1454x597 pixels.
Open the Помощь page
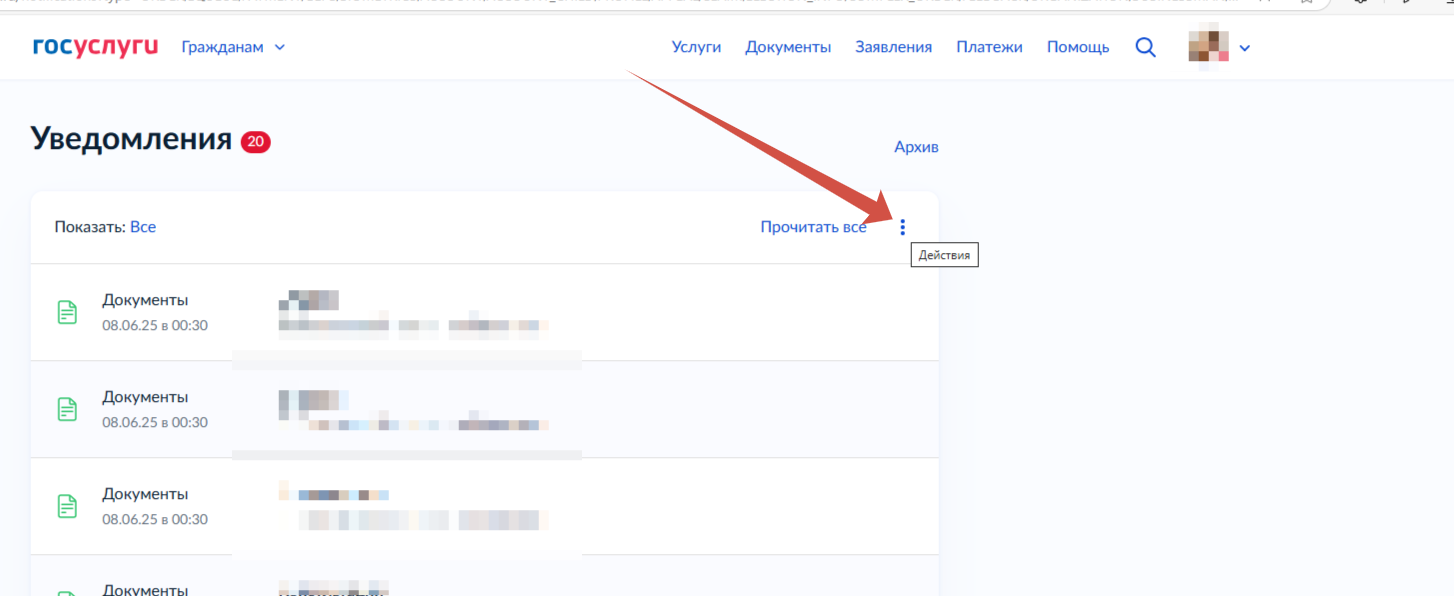point(1077,47)
